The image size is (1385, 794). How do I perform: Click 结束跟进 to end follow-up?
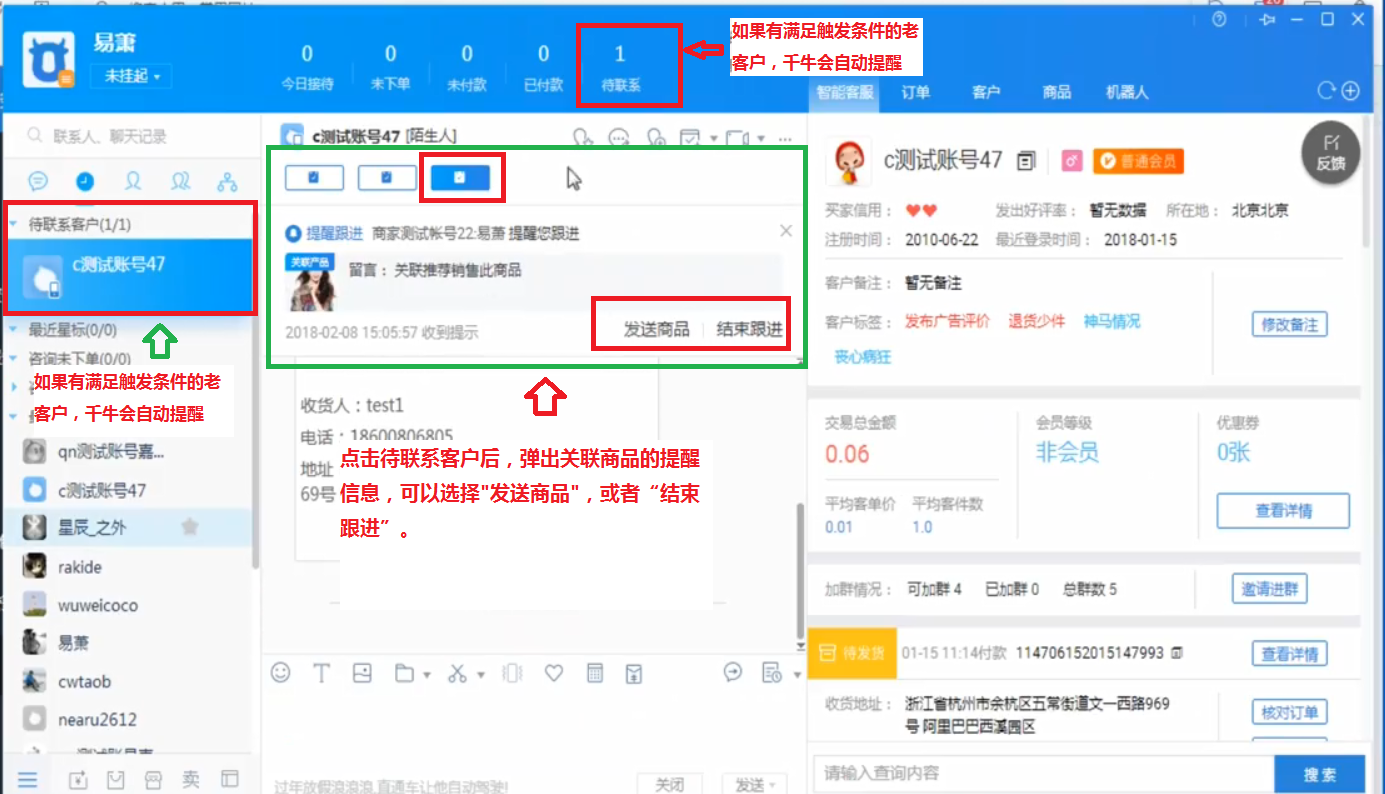tap(749, 329)
